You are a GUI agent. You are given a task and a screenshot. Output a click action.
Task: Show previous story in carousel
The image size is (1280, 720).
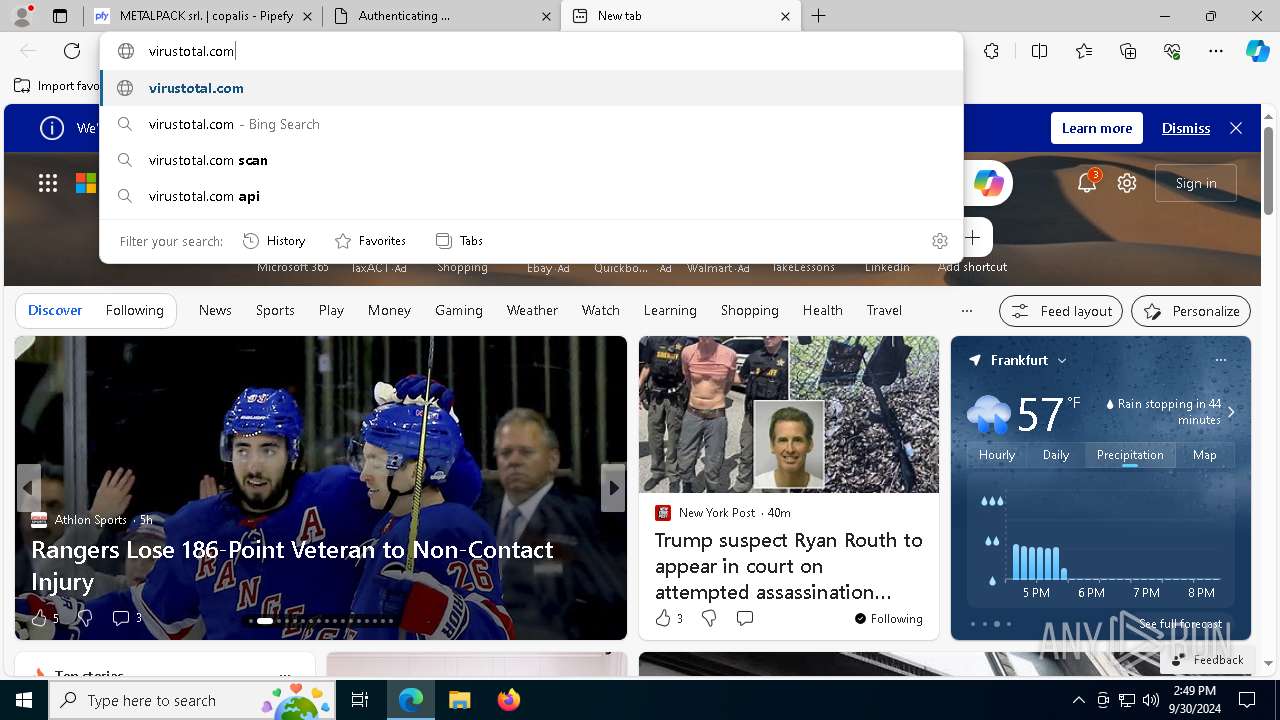point(28,488)
